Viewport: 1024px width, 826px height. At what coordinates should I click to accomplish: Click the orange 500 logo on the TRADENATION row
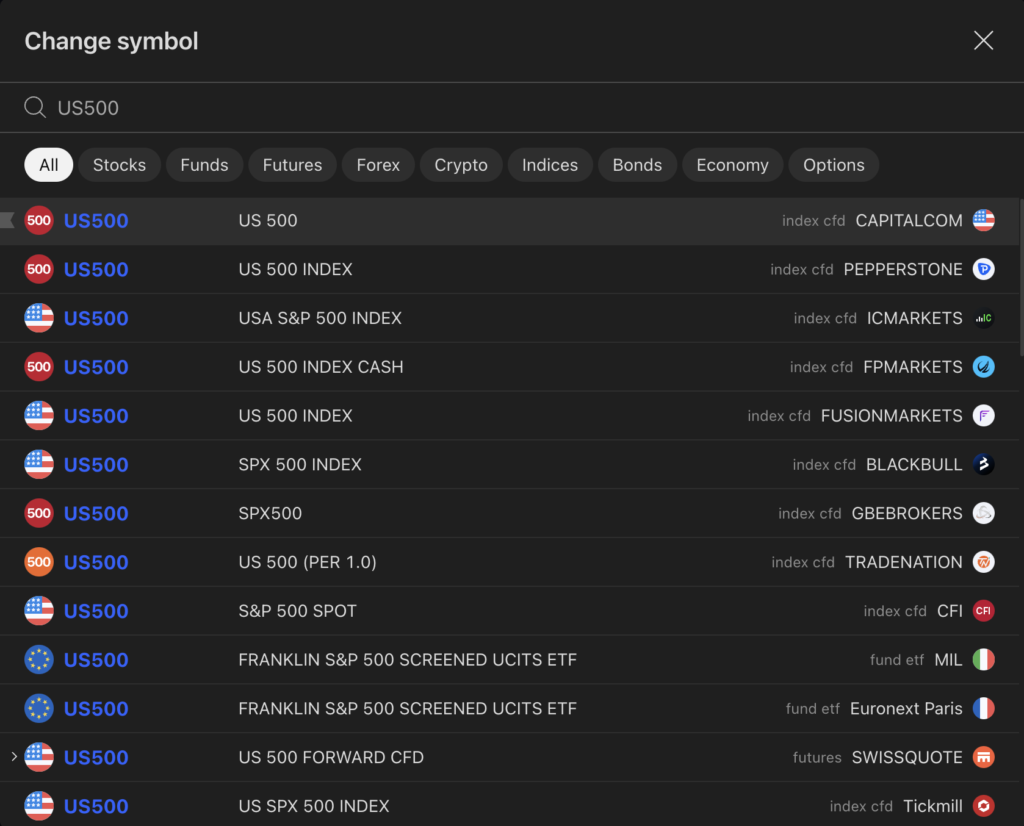click(x=39, y=562)
